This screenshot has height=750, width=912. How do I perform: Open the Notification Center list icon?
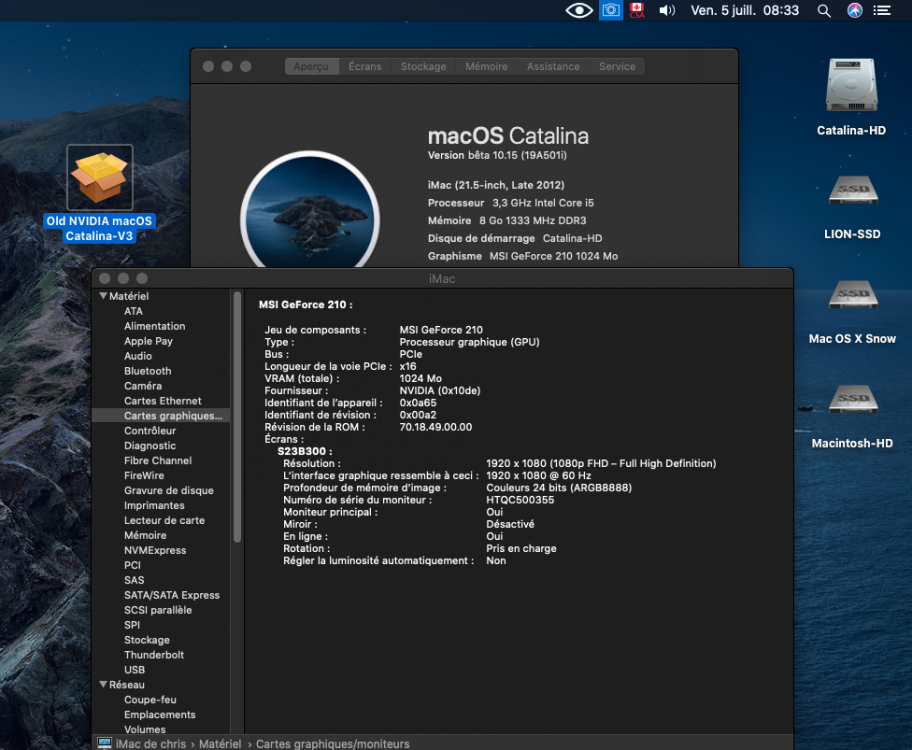pos(882,10)
